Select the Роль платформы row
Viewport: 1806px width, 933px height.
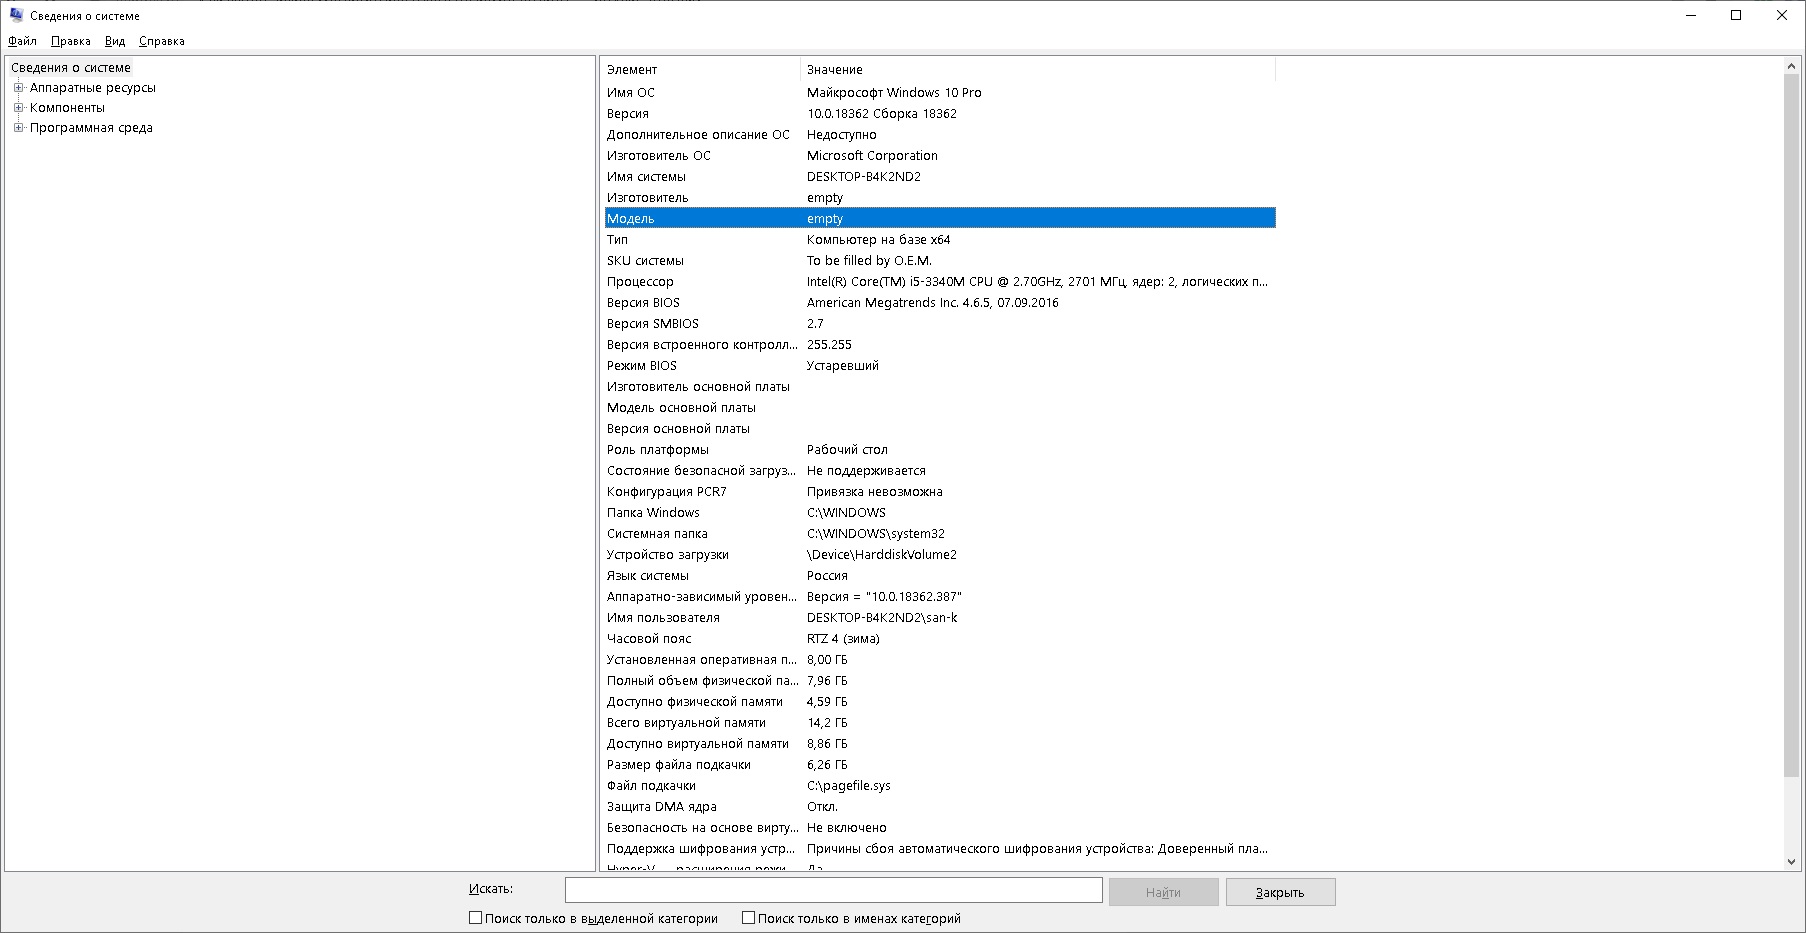tap(940, 449)
